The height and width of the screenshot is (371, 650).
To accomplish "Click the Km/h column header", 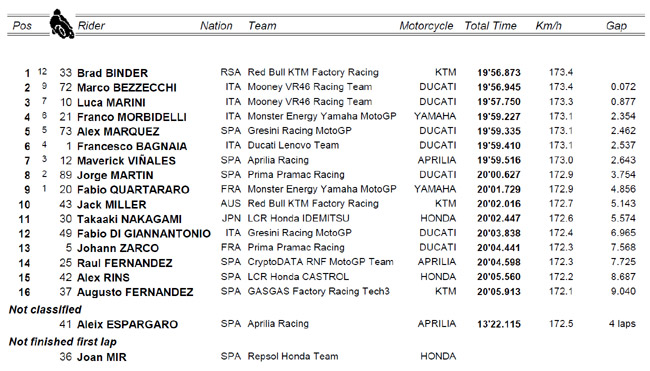I will point(548,26).
